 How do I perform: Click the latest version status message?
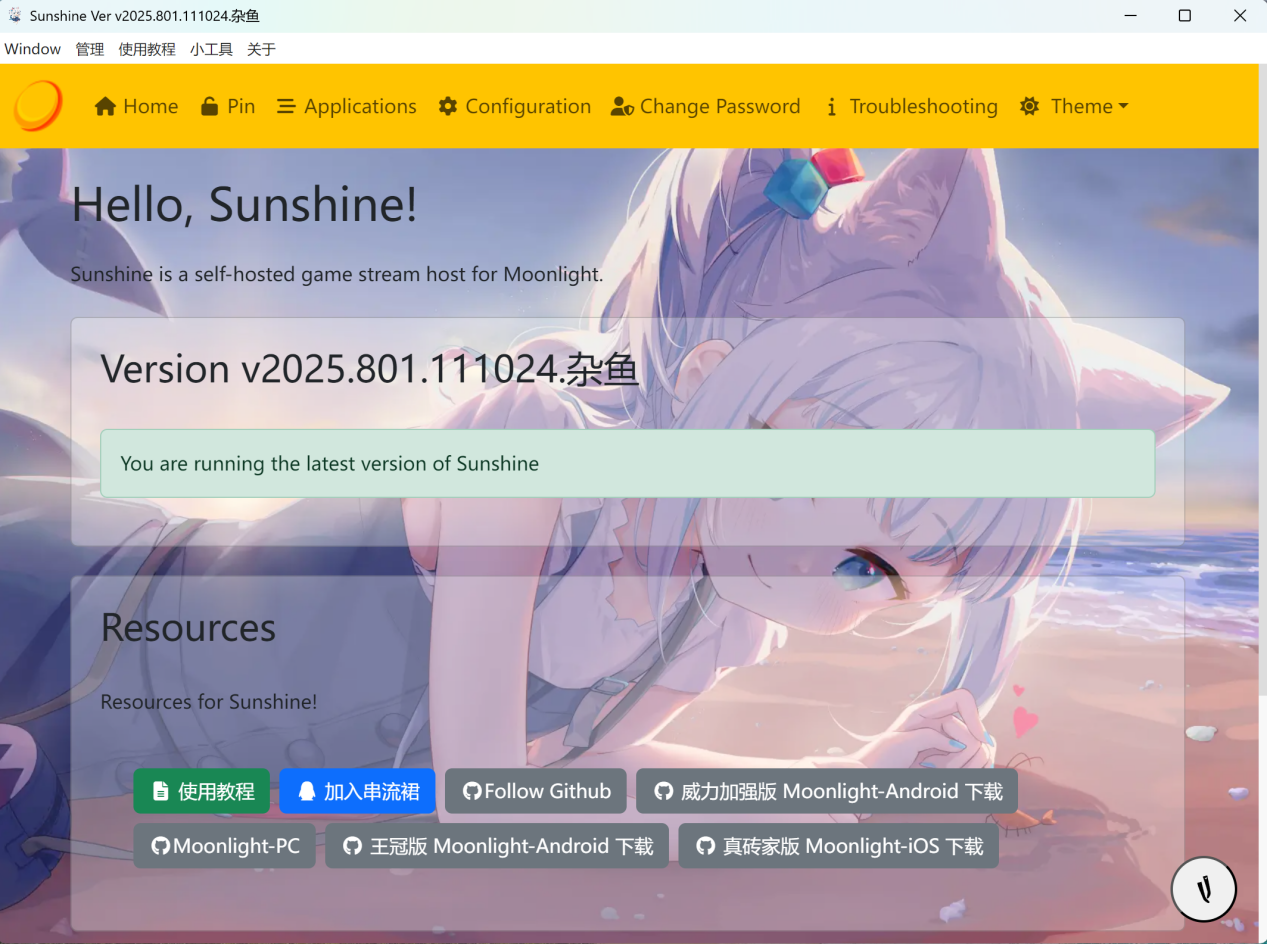627,464
